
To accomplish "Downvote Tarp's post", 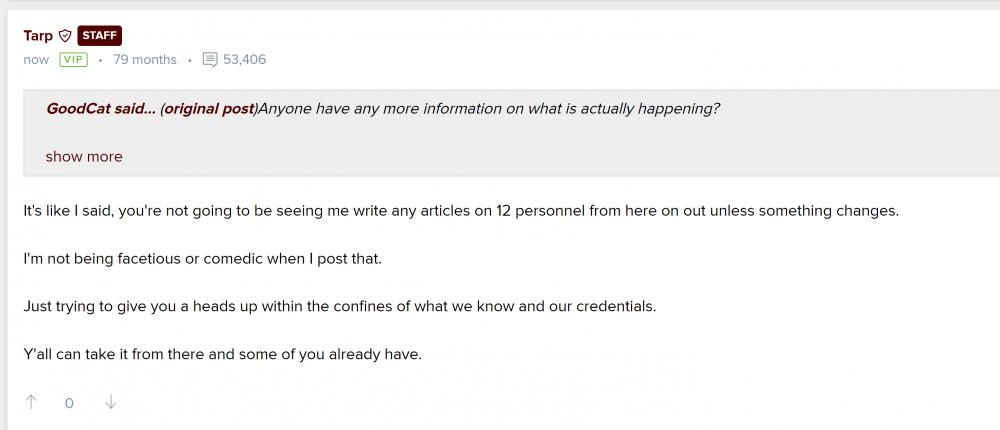I will coord(111,402).
